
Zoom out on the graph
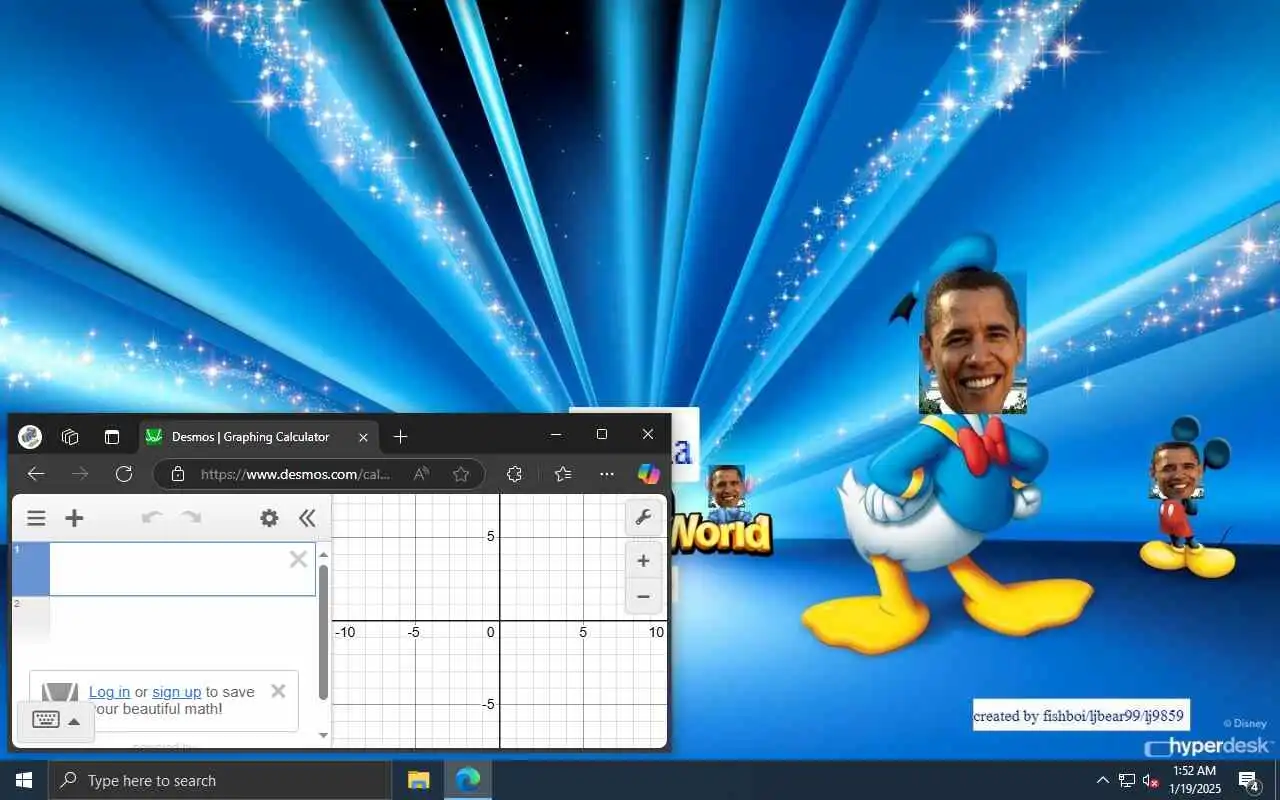[643, 596]
